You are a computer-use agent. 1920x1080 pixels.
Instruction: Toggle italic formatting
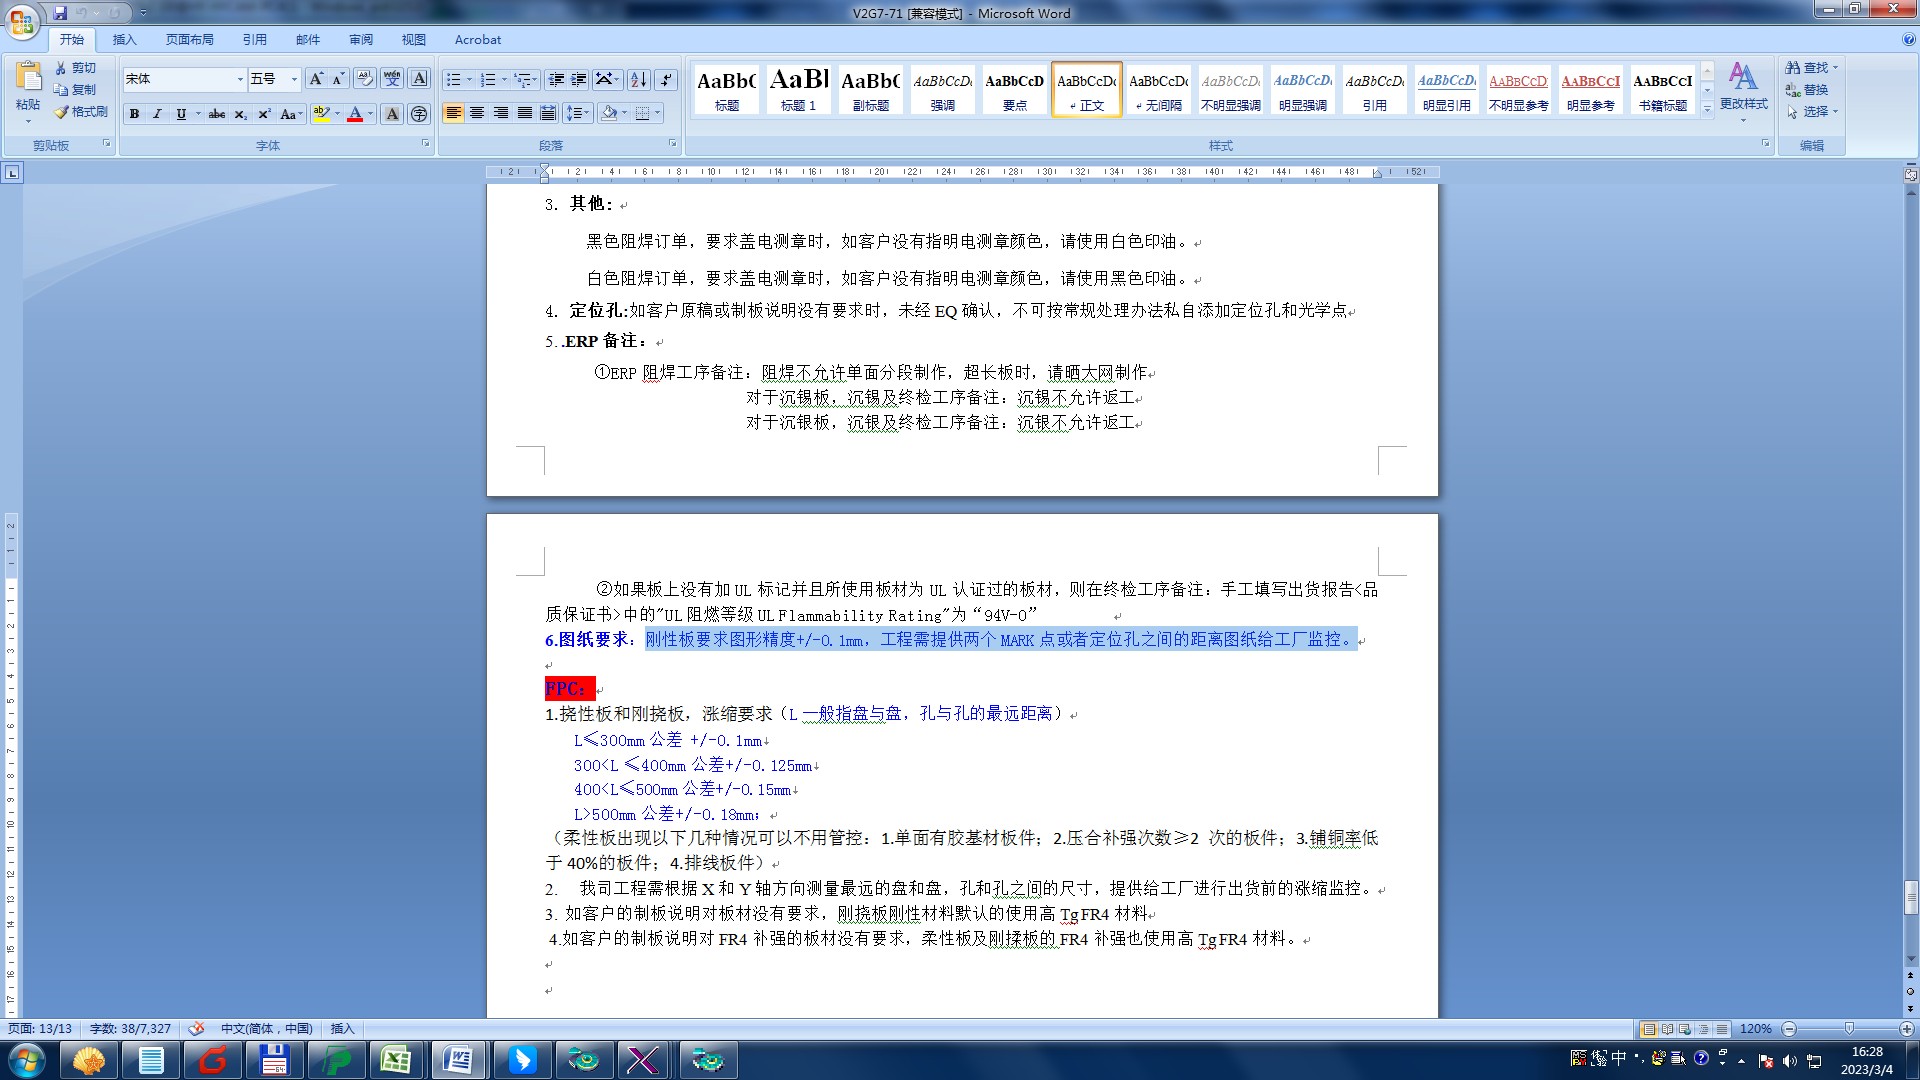tap(157, 114)
